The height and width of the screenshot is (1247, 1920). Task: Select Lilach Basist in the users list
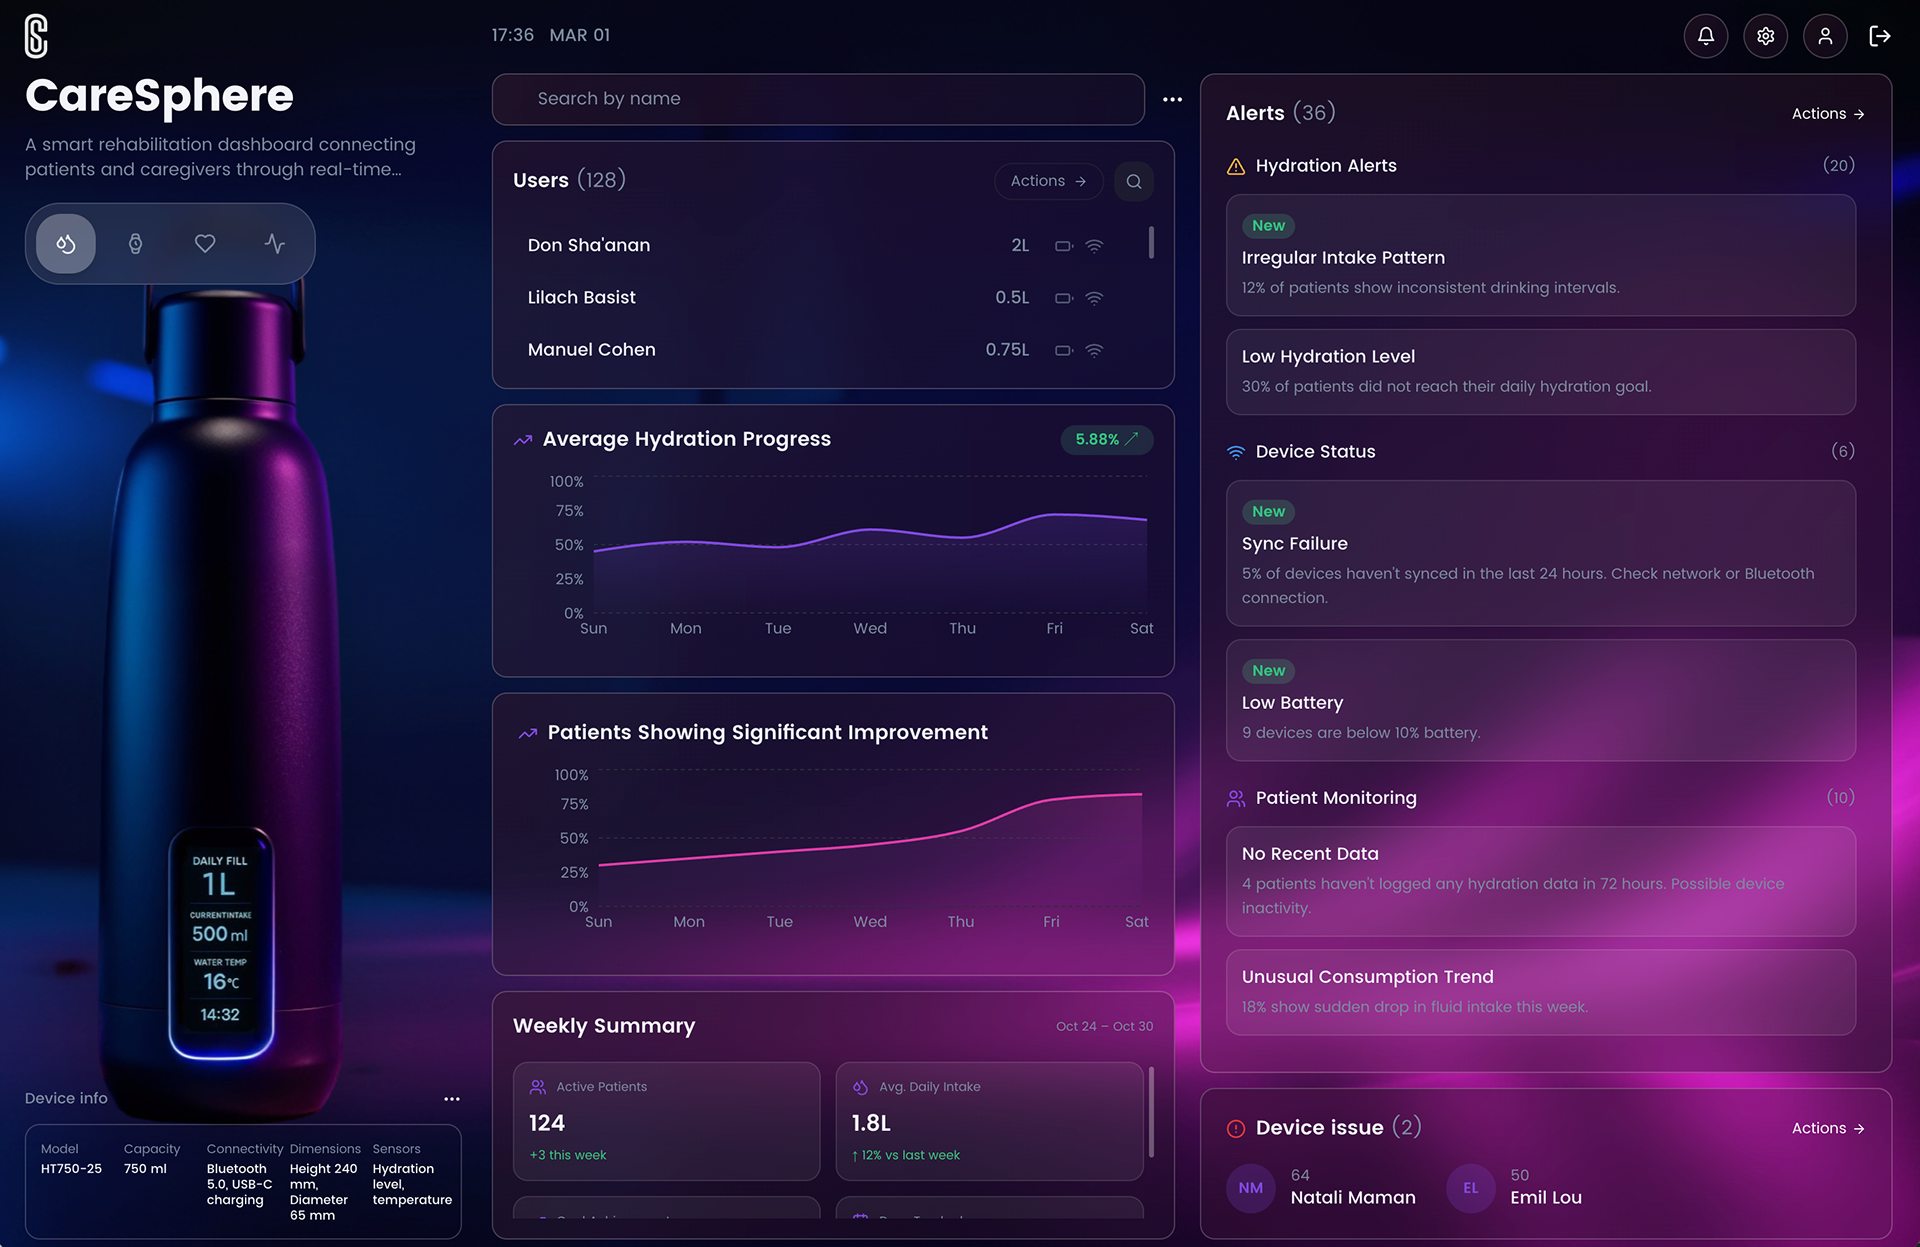point(582,297)
